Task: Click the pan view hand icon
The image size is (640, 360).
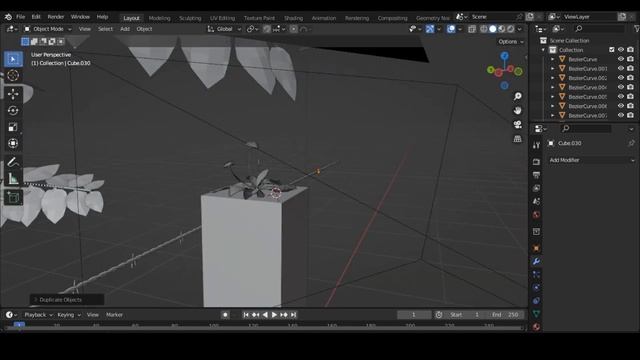Action: 518,111
